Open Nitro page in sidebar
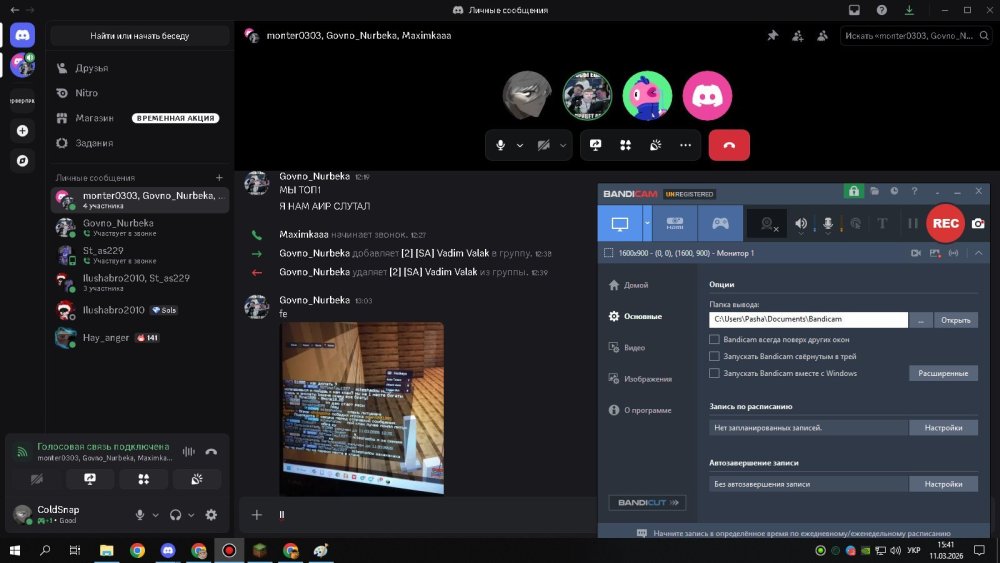The width and height of the screenshot is (1000, 563). [x=140, y=93]
